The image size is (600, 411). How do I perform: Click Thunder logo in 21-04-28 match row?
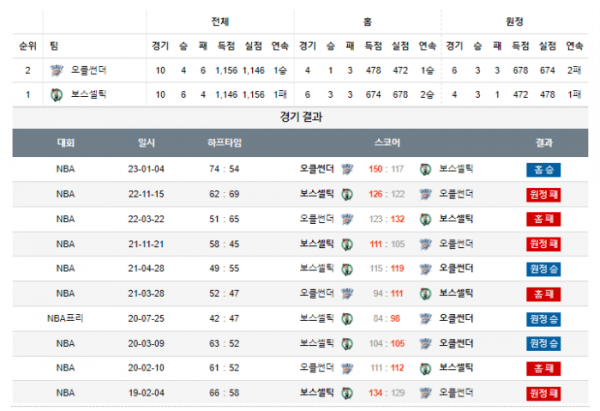pyautogui.click(x=426, y=269)
